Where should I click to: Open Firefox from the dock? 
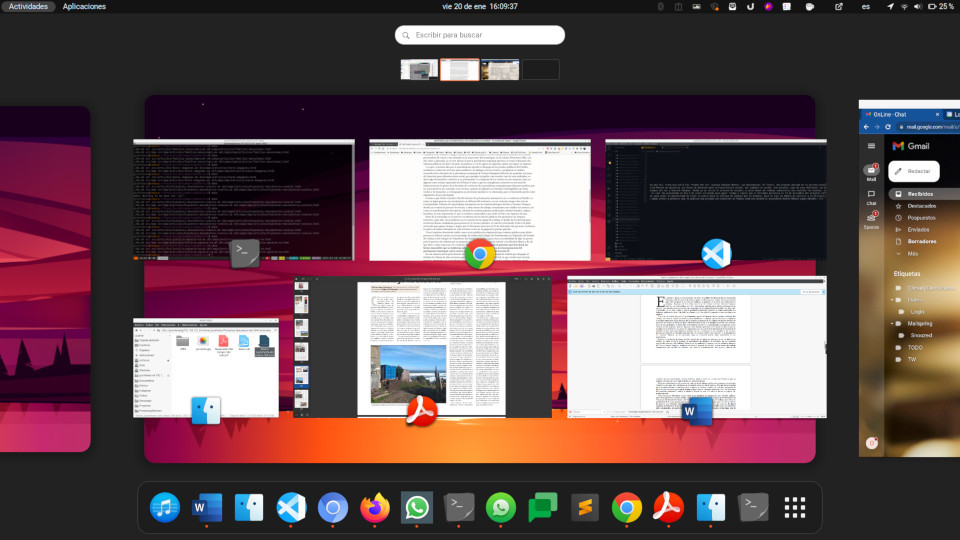(375, 508)
